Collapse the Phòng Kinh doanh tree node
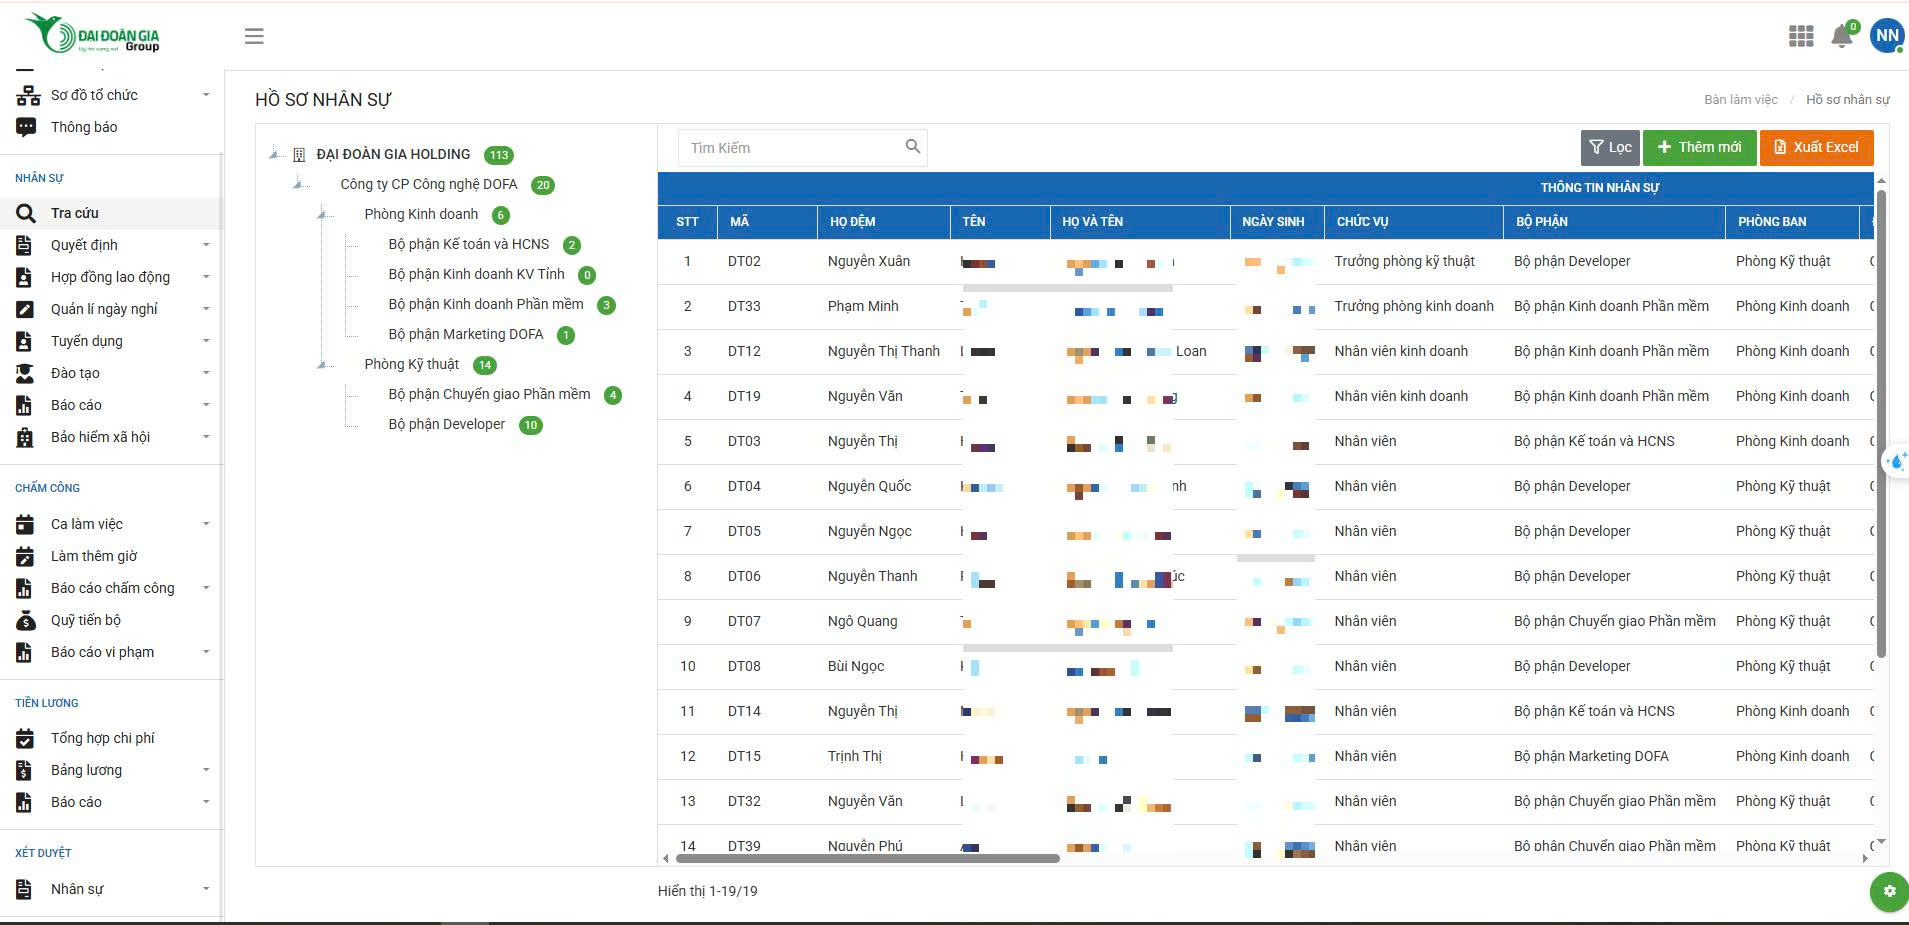The height and width of the screenshot is (925, 1909). click(322, 214)
